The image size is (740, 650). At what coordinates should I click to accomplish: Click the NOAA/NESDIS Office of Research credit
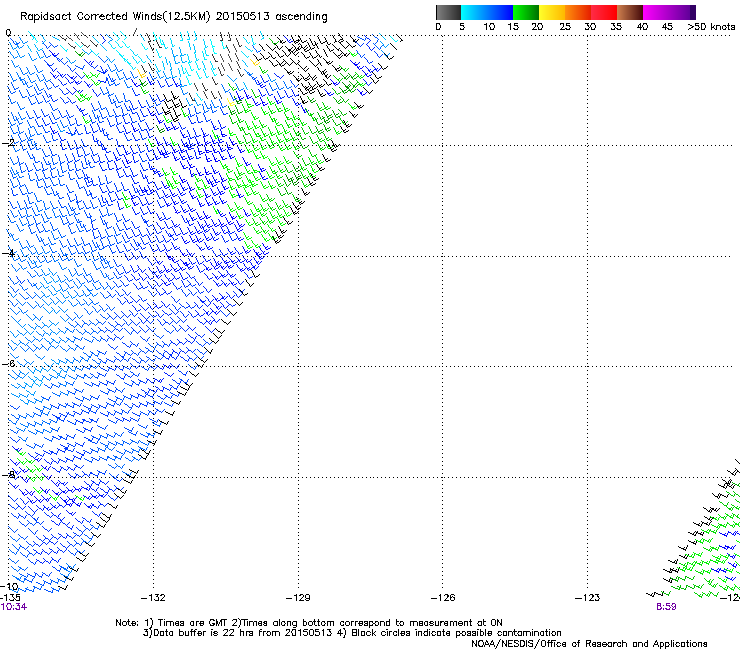point(589,644)
